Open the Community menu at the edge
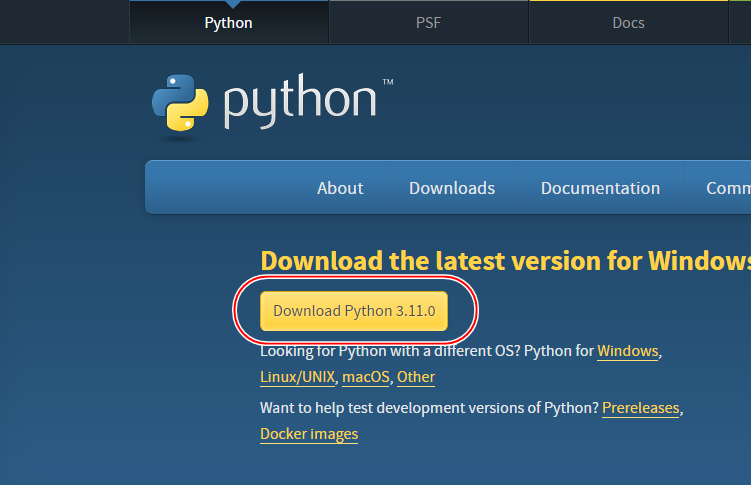The width and height of the screenshot is (751, 485). pos(728,188)
